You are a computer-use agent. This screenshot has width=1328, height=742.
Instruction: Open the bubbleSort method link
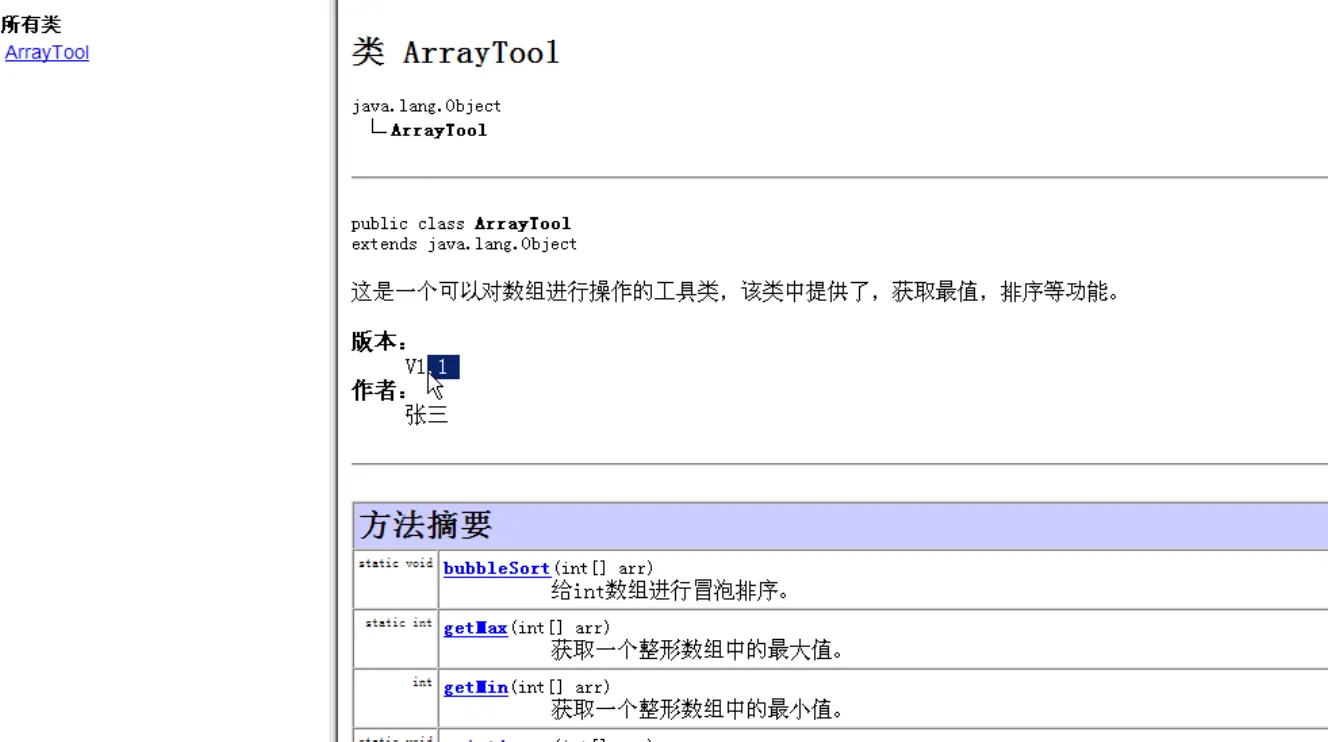pos(496,568)
